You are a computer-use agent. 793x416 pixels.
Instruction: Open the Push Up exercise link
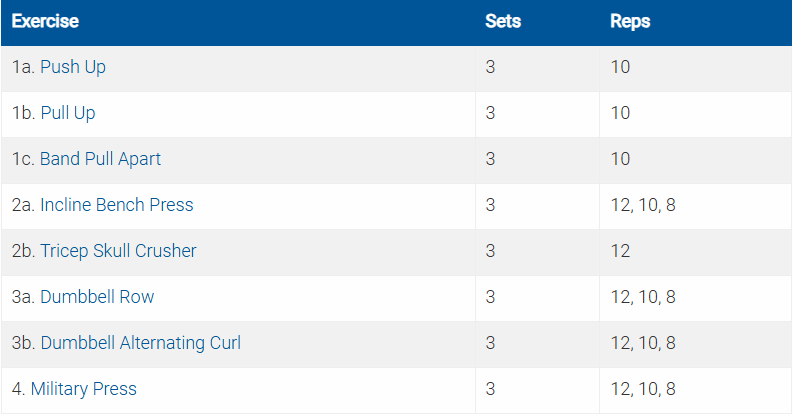(72, 68)
